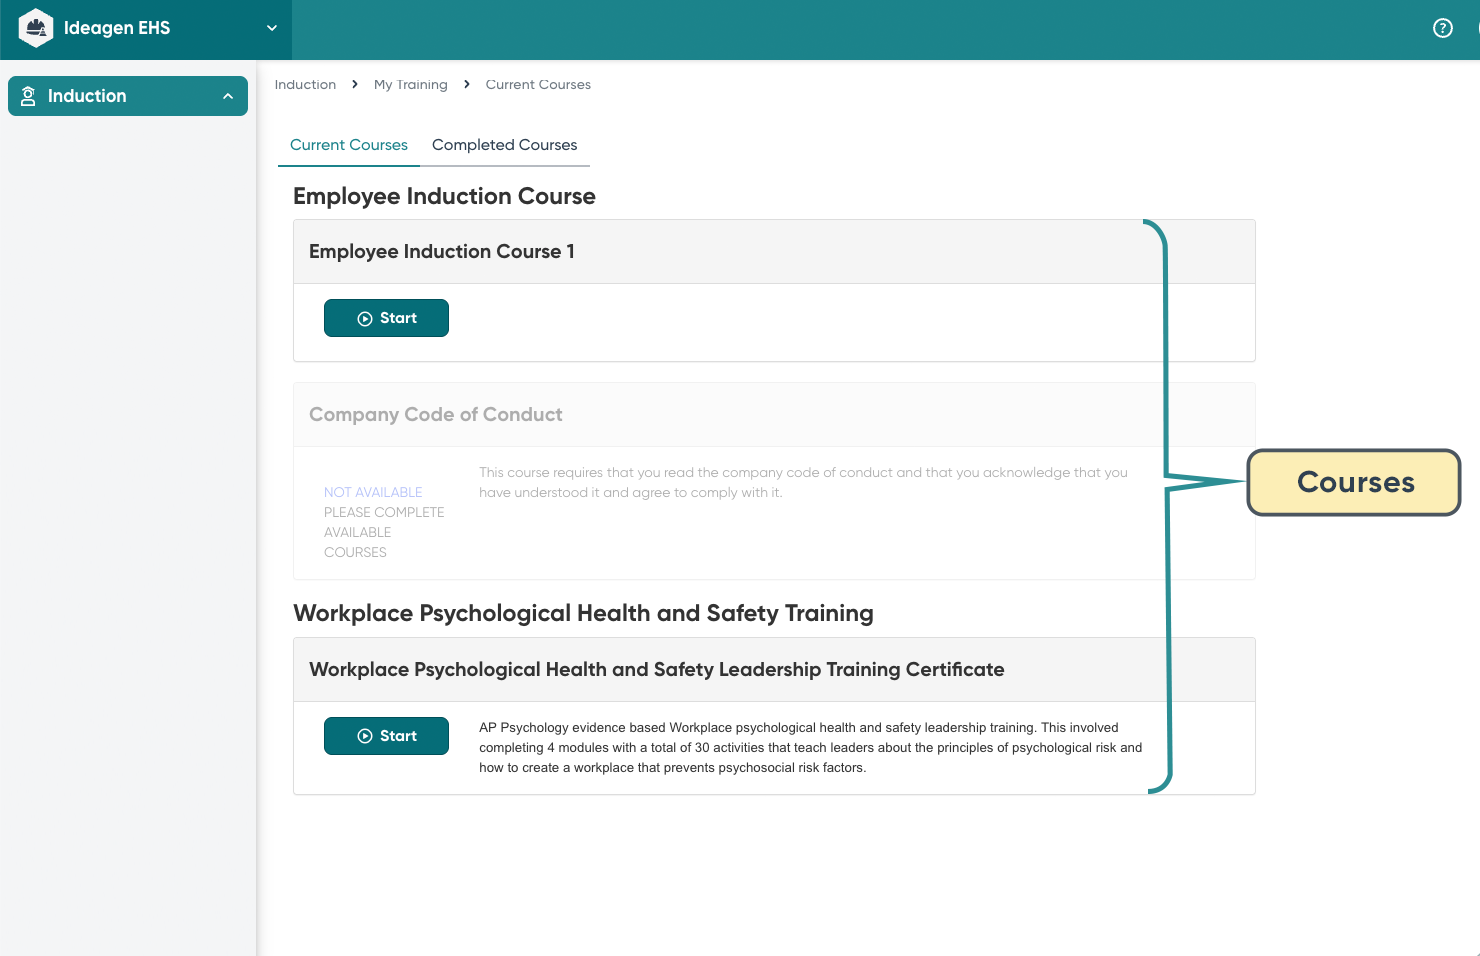Collapse the Induction sidebar menu chevron
The height and width of the screenshot is (956, 1480).
tap(228, 96)
